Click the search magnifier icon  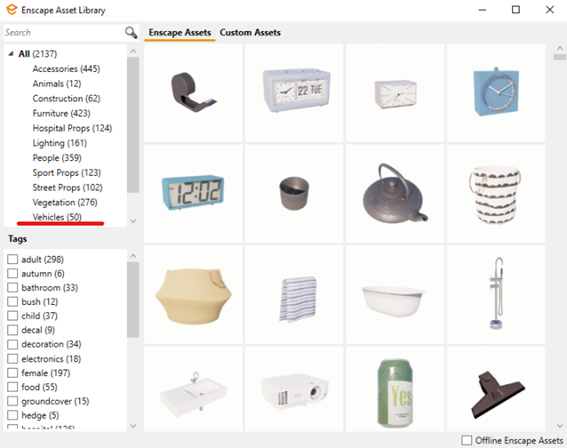point(131,33)
